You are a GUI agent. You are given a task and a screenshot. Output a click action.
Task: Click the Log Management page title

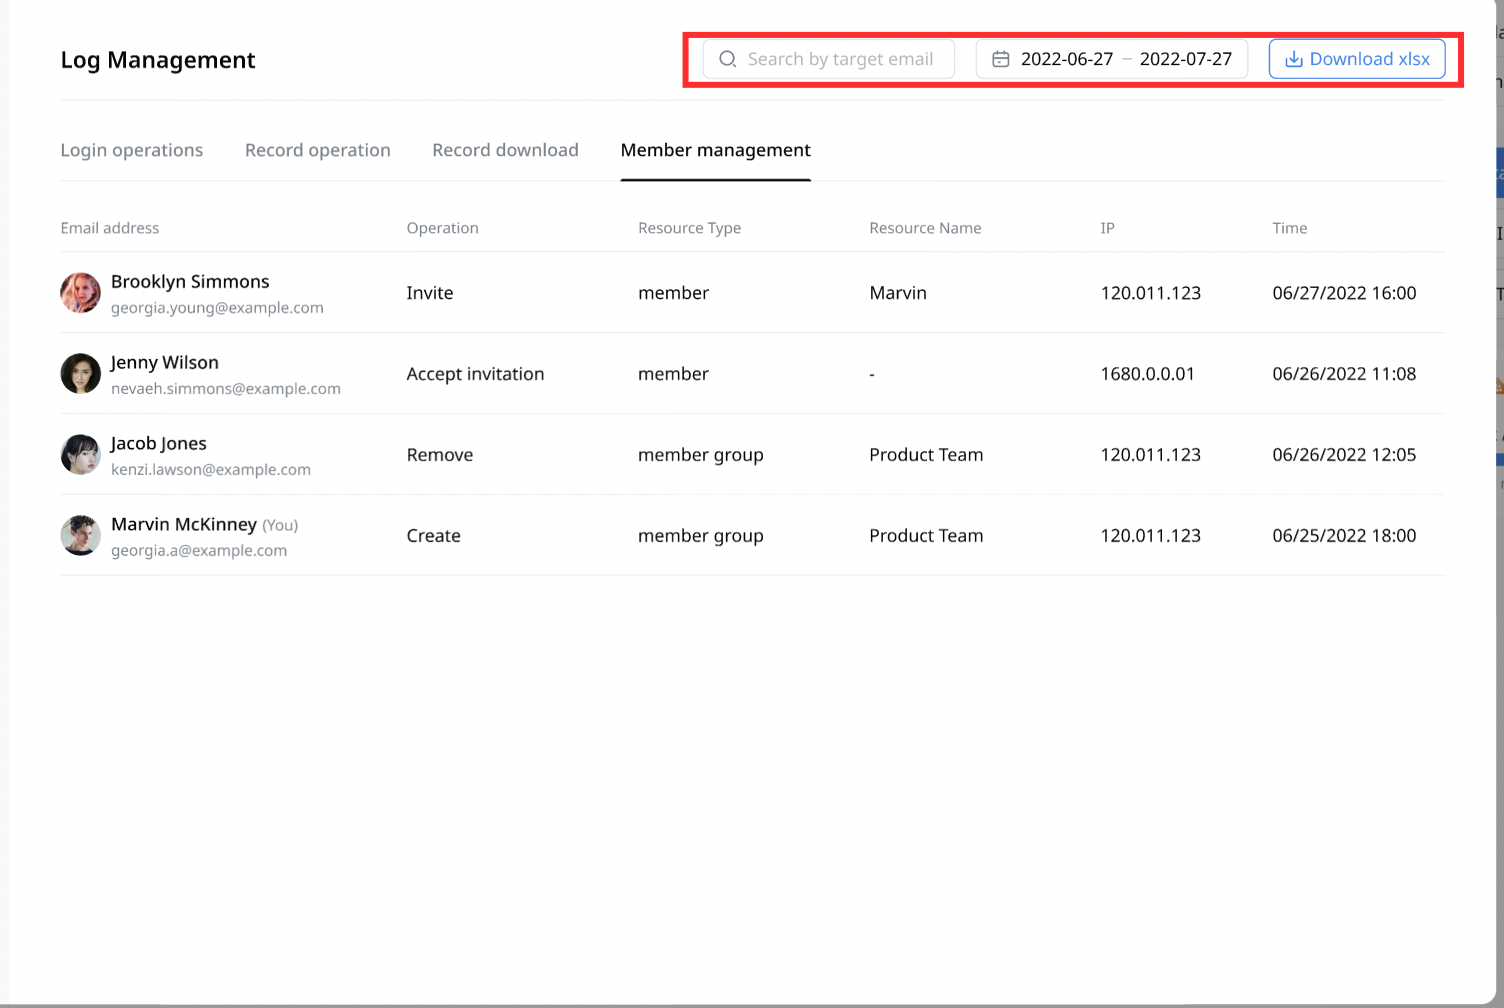point(157,60)
